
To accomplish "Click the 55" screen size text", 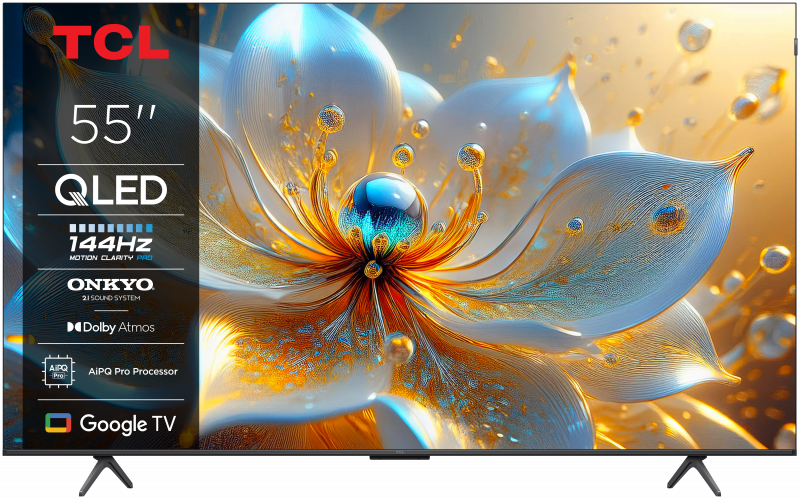I will 110,125.
